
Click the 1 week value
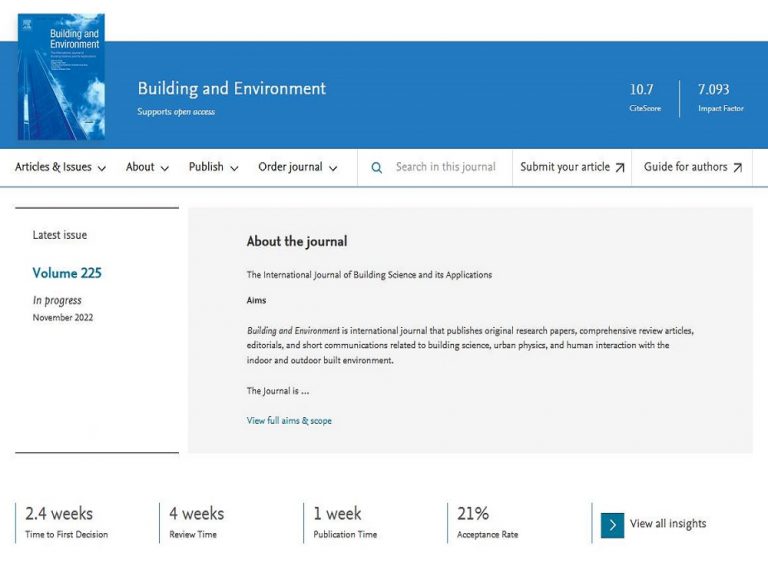(x=337, y=513)
